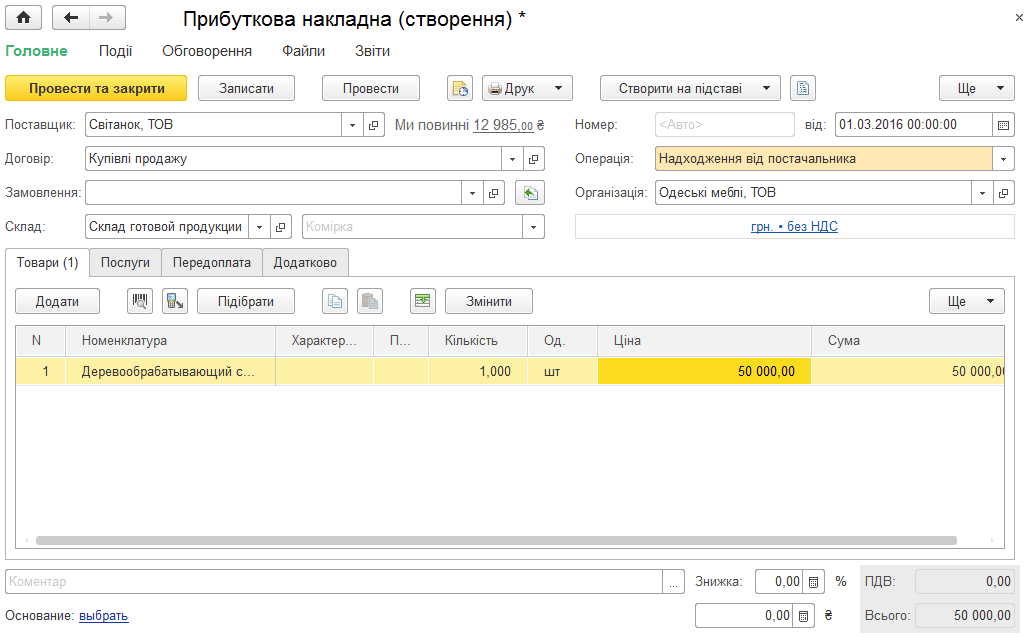
Task: Navigate forward with the right arrow
Action: click(107, 18)
